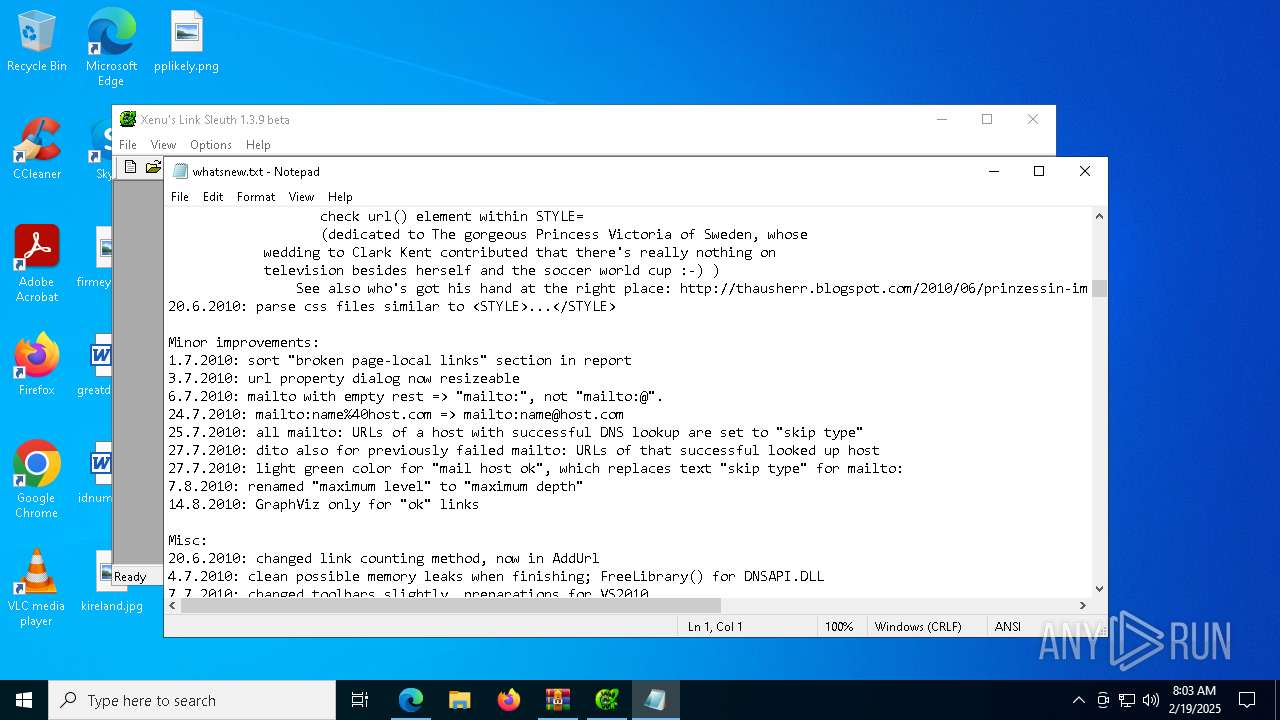Click text line 'Minor improvements:'
This screenshot has height=720, width=1280.
(244, 342)
